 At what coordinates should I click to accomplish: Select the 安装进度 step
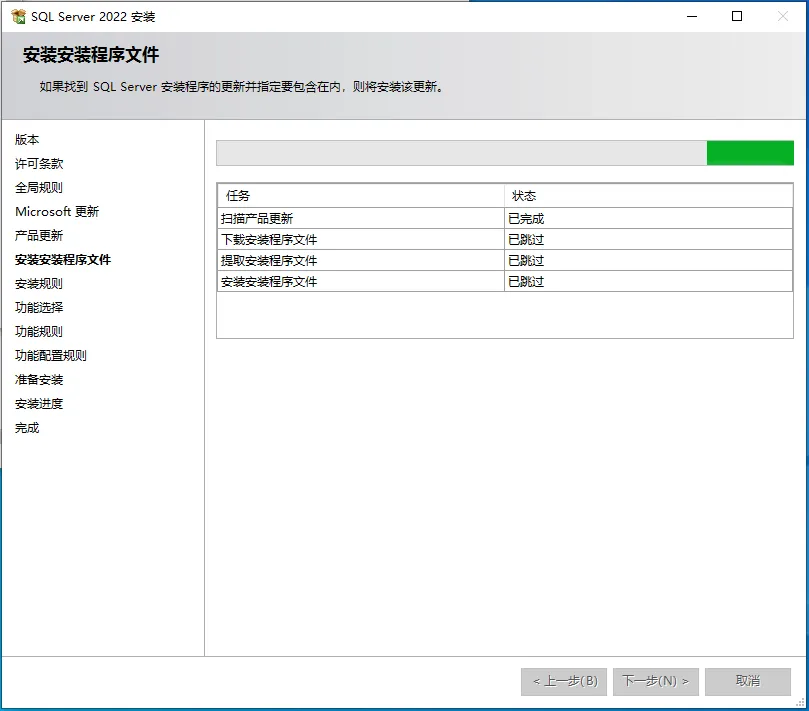pyautogui.click(x=39, y=403)
